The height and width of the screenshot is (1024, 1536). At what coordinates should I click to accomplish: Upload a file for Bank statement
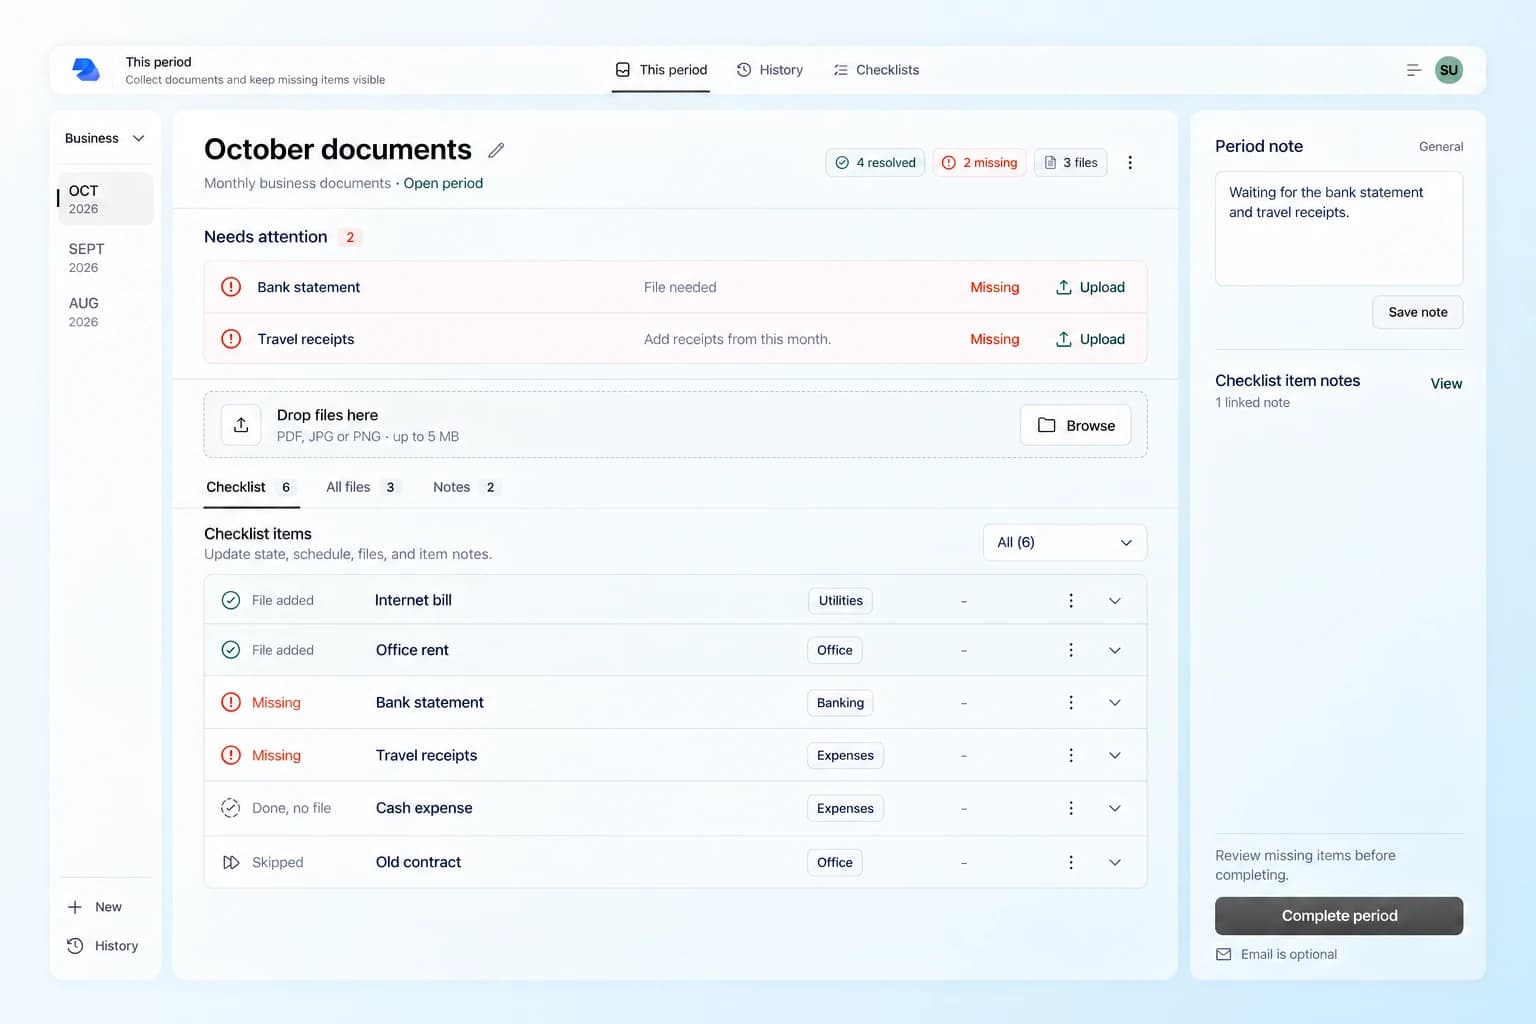tap(1090, 287)
